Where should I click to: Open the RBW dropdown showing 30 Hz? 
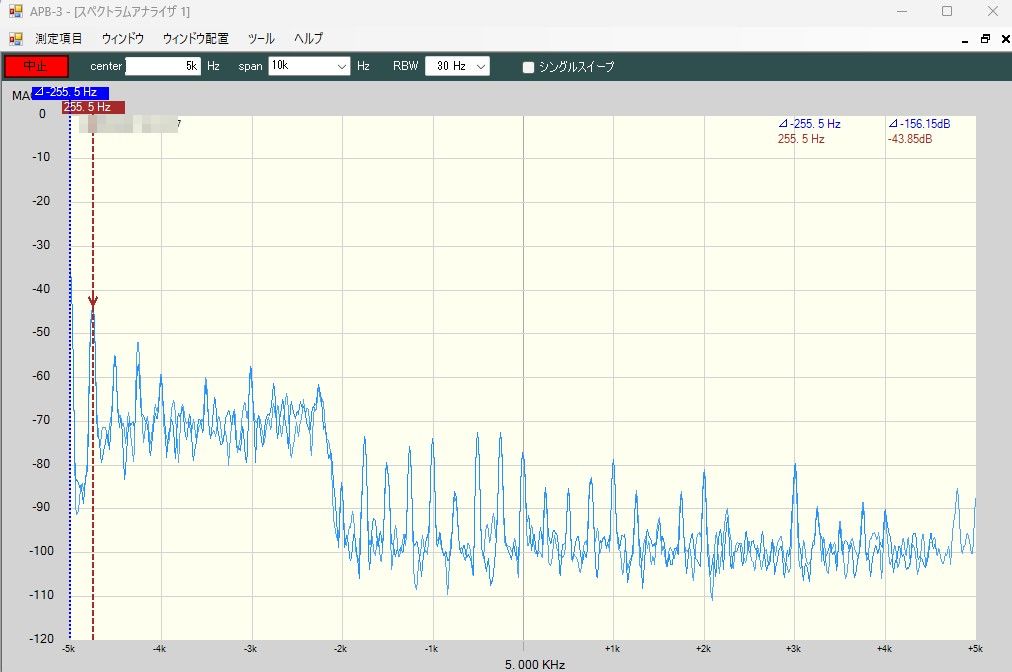pyautogui.click(x=481, y=67)
